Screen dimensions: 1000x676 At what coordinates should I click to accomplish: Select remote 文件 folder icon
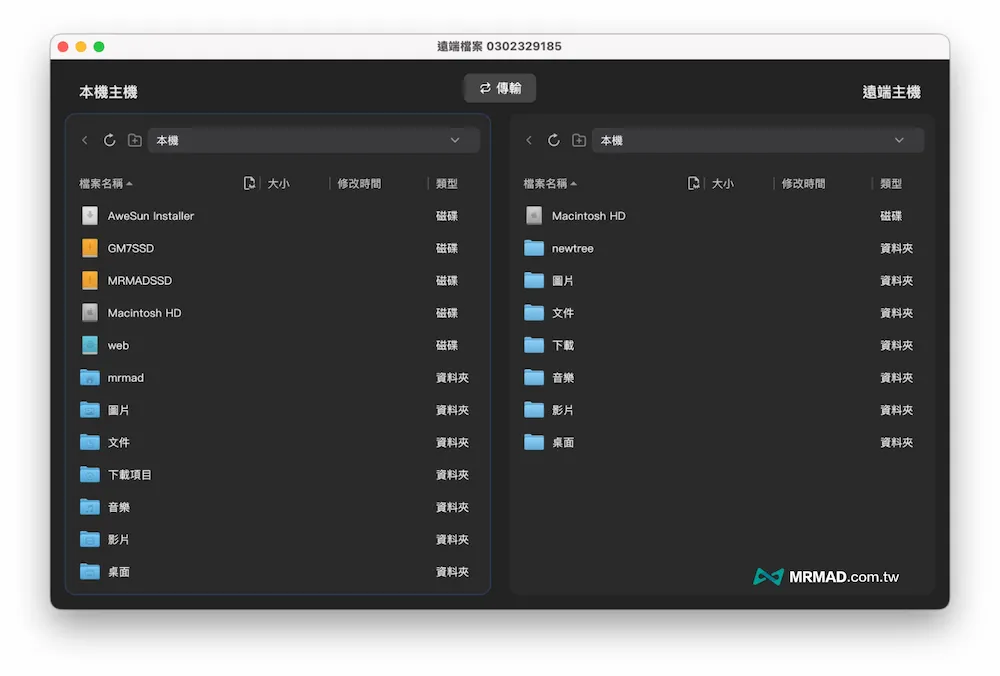click(x=534, y=313)
